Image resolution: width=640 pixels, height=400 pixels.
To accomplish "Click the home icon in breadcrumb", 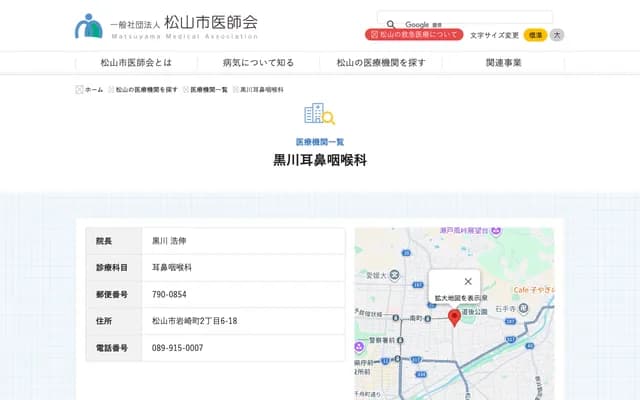I will pos(80,89).
